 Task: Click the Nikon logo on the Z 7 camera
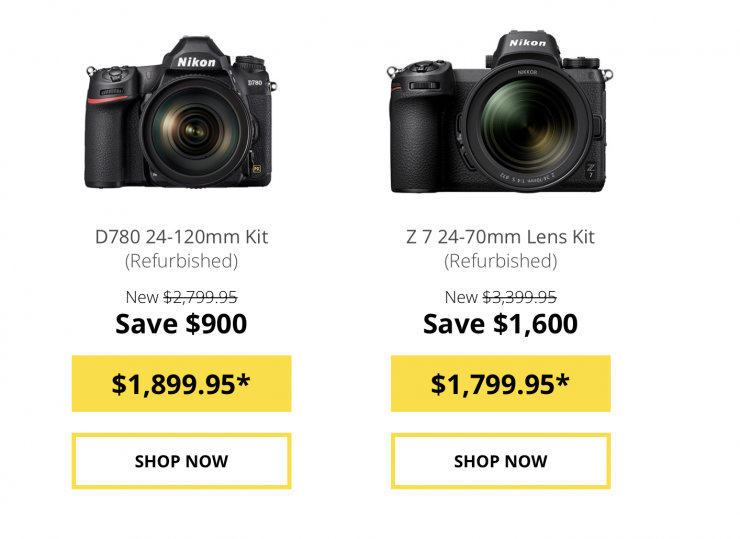tap(527, 43)
